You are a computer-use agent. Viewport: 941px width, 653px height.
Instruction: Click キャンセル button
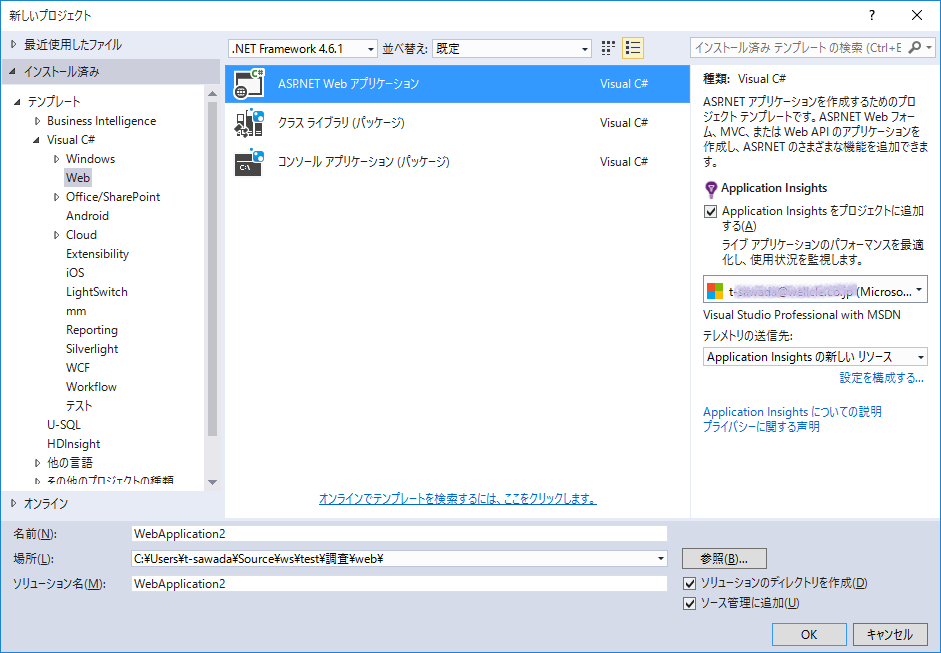[889, 634]
